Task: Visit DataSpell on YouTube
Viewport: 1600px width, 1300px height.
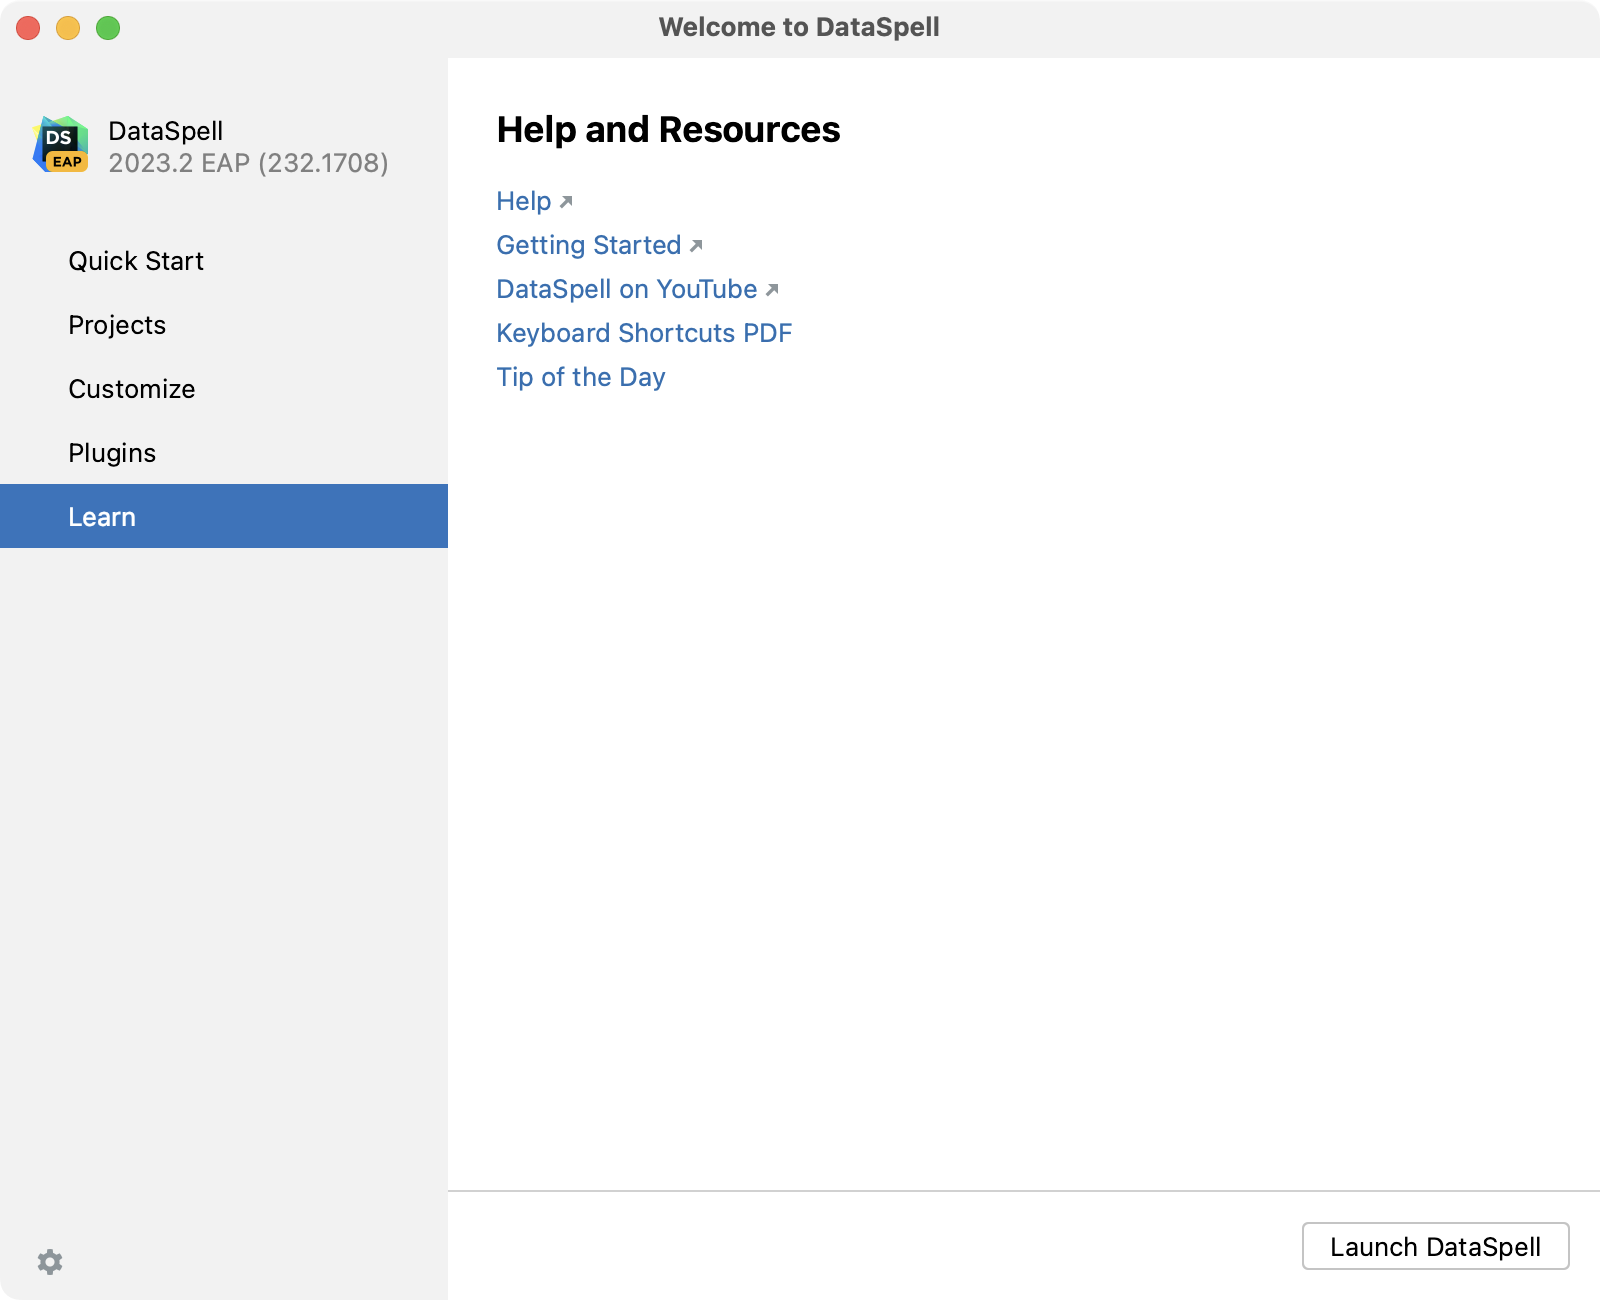Action: point(625,289)
